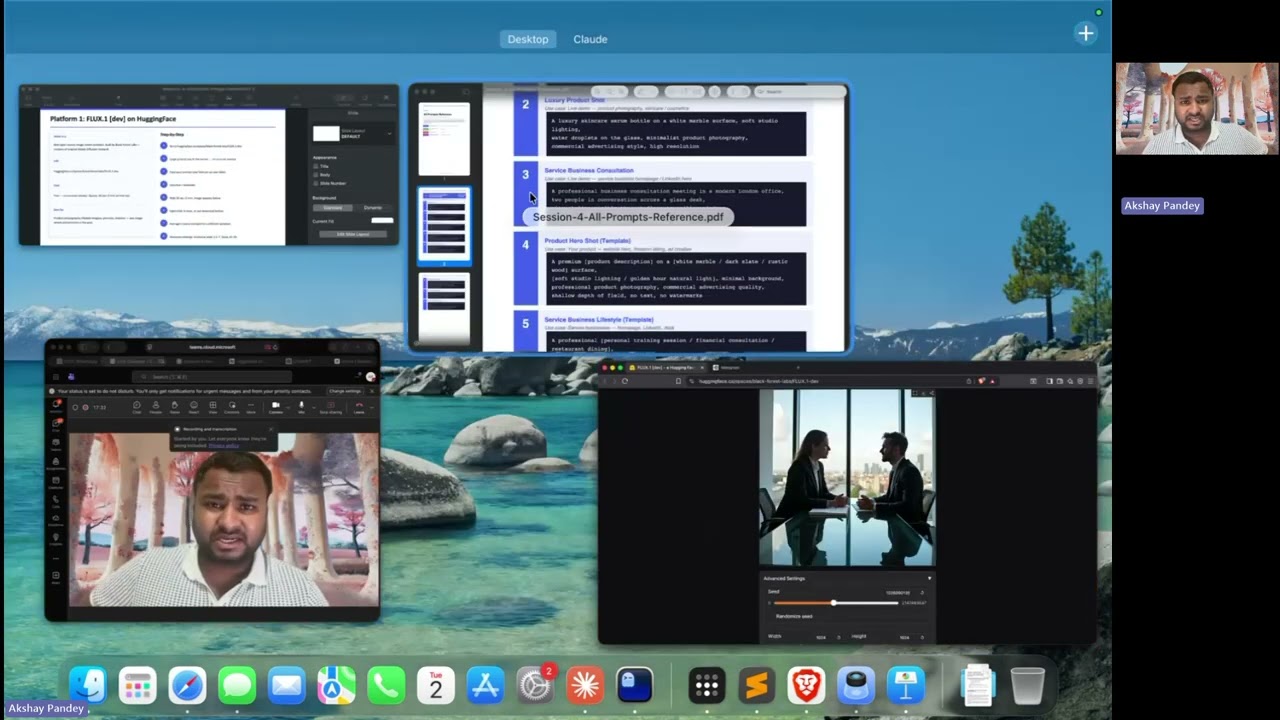Screen dimensions: 1280x720
Task: Click the React icon in Teams toolbar
Action: (x=194, y=408)
